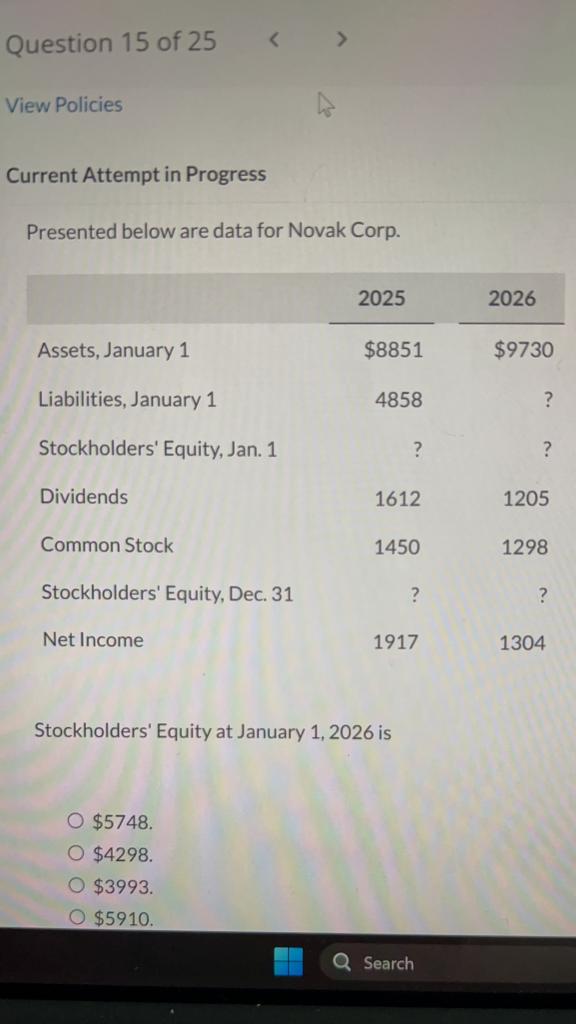Select the 2026 column header
The height and width of the screenshot is (1024, 576).
point(511,298)
